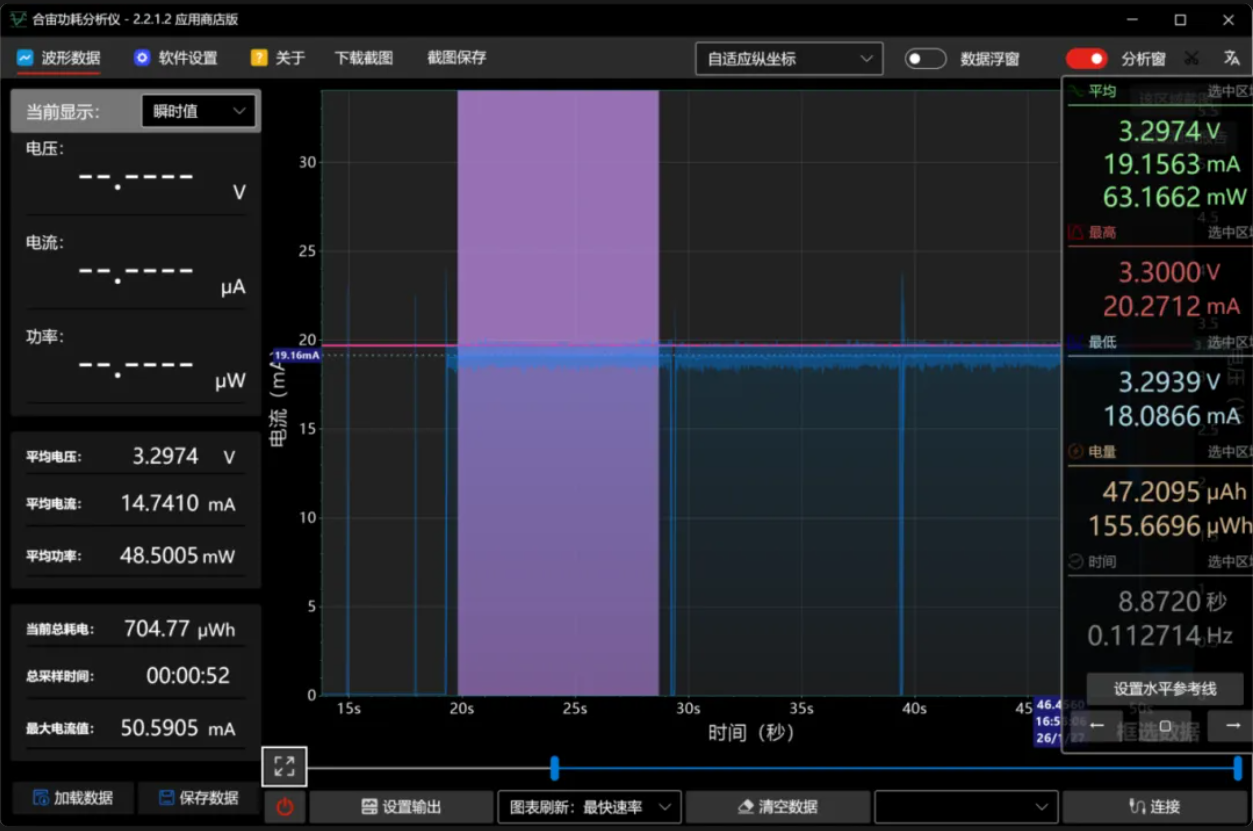Open the 瞬时值 display mode dropdown
Image resolution: width=1253 pixels, height=831 pixels.
pyautogui.click(x=198, y=111)
